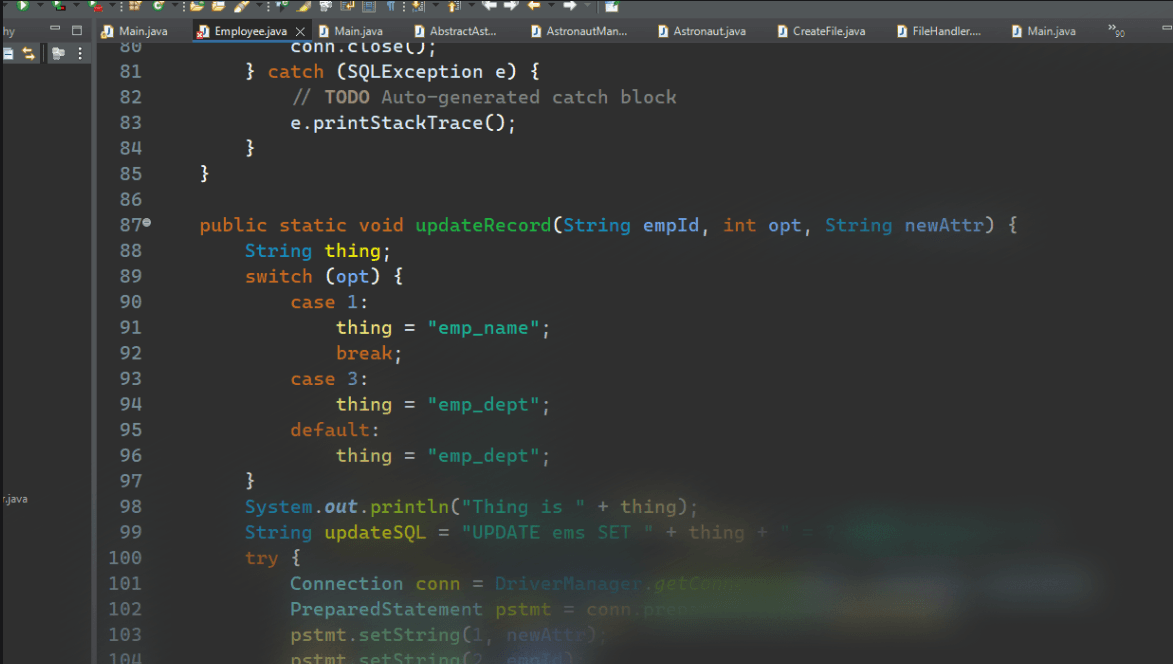Open the left panel's three-dot view menu
Viewport: 1173px width, 664px height.
pos(79,54)
